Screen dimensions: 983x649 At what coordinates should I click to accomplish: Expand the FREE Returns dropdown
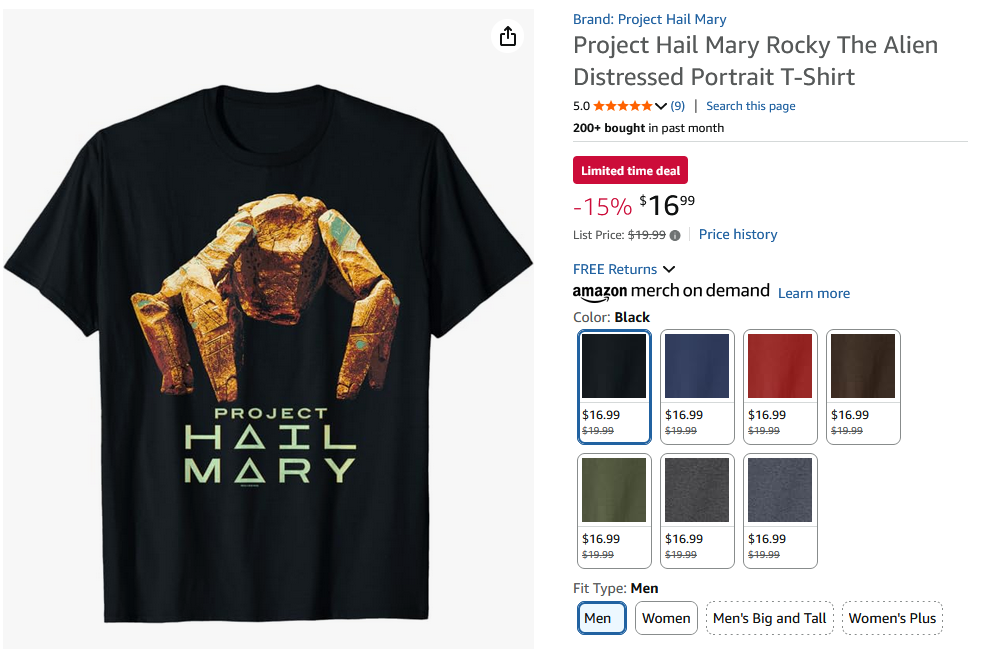tap(669, 269)
